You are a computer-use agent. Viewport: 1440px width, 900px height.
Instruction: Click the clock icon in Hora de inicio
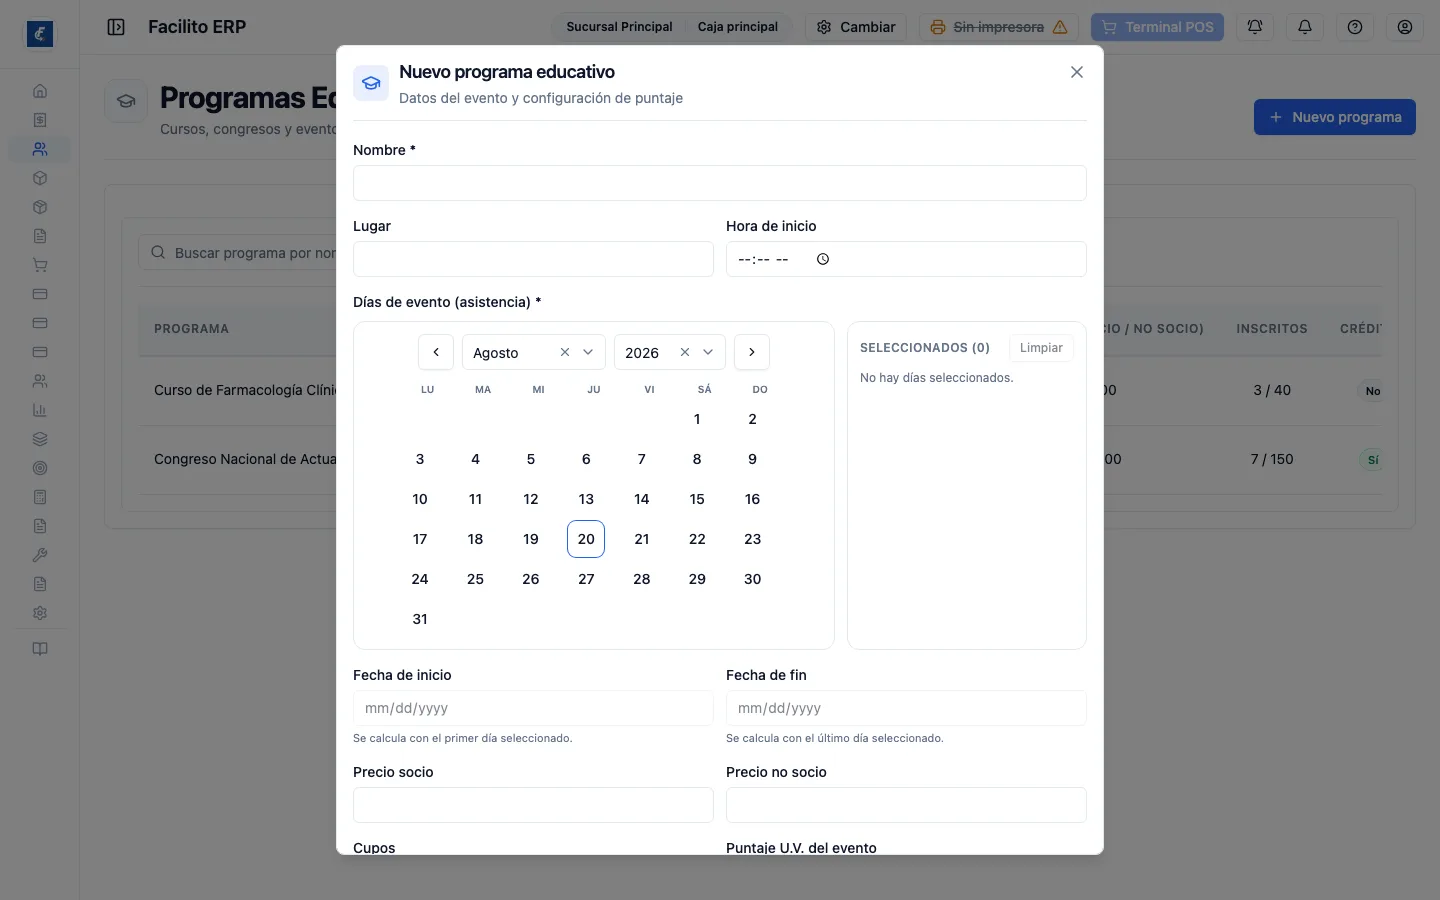point(823,259)
